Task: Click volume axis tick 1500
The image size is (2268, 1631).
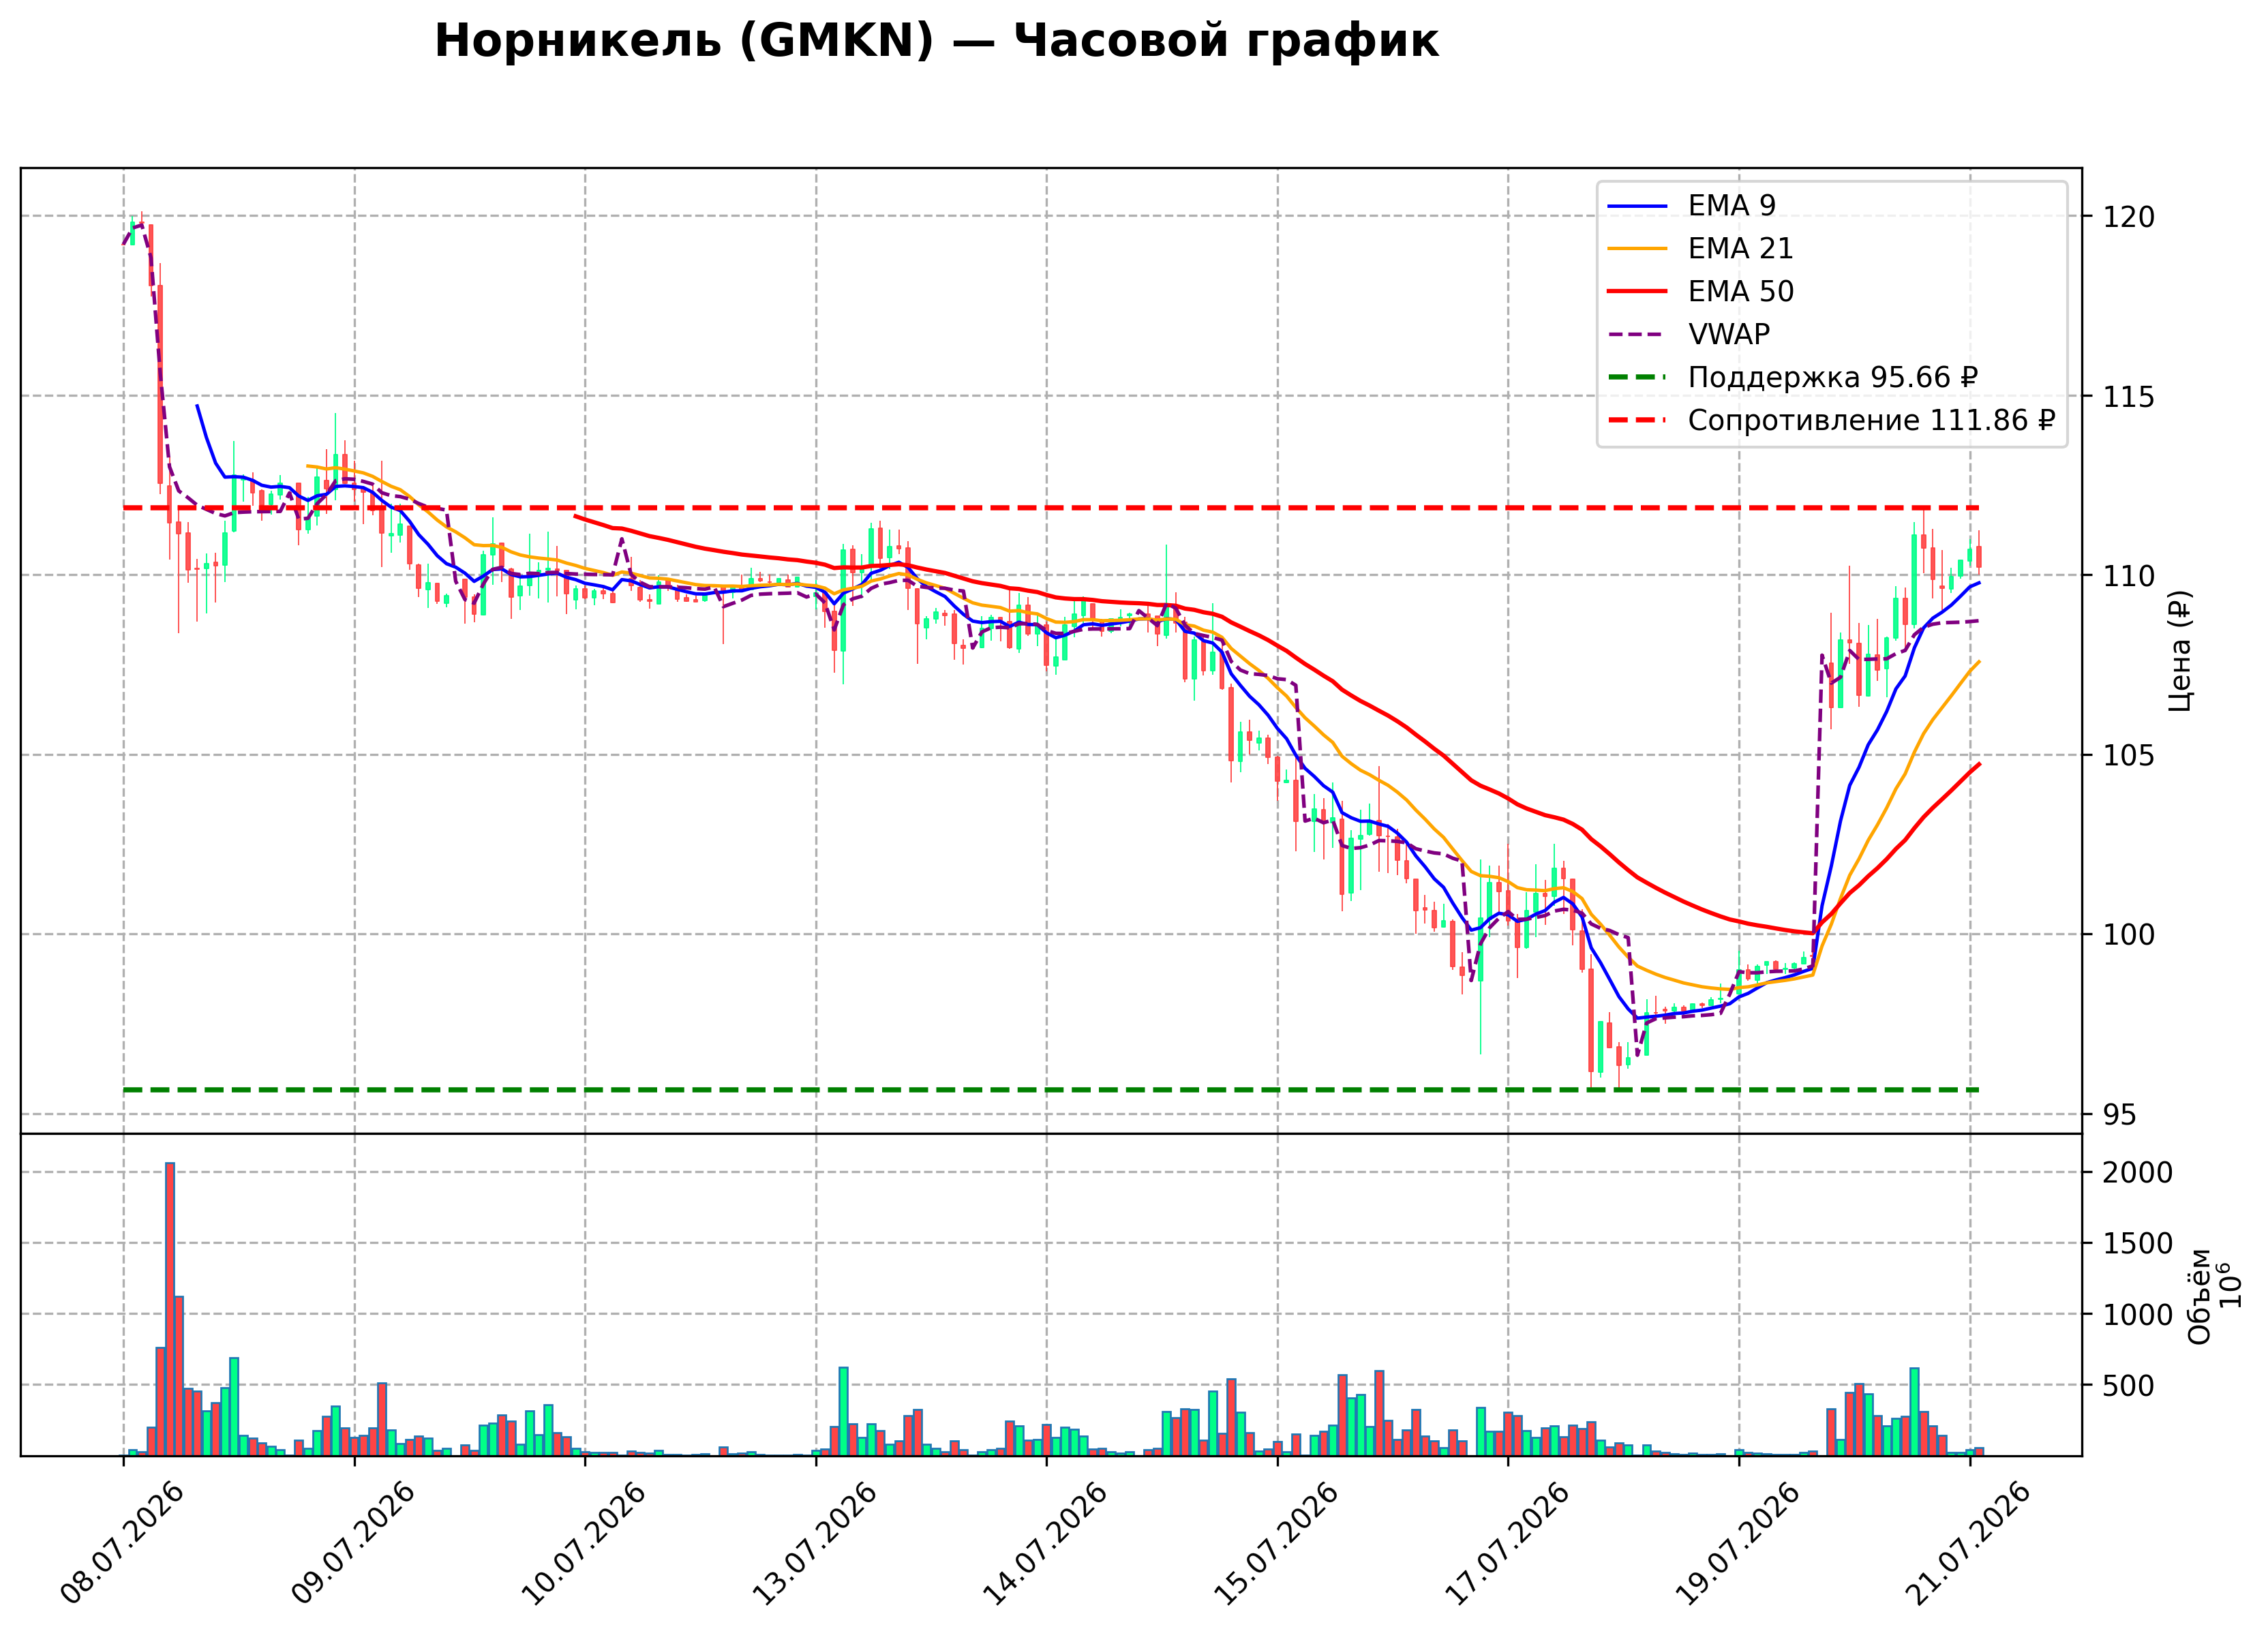Action: pos(2137,1244)
